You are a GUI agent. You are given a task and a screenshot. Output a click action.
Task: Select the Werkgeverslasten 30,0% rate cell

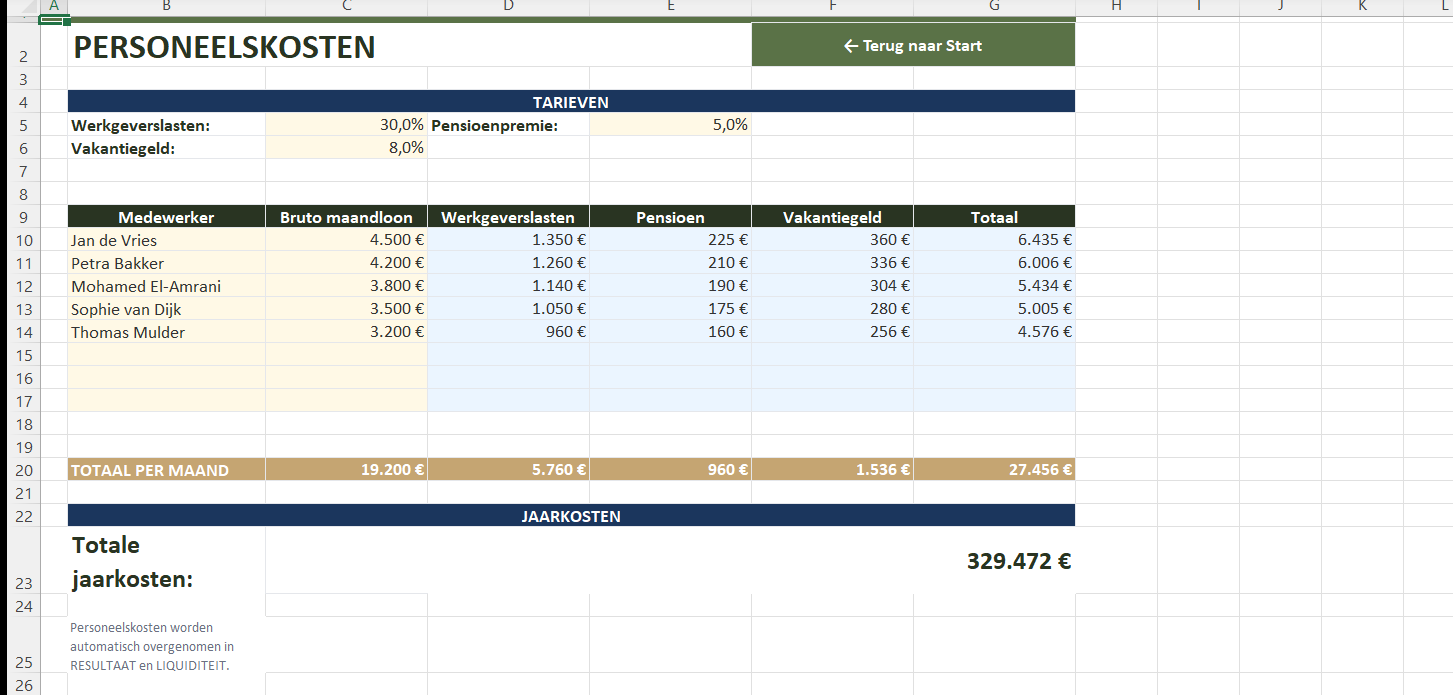(x=346, y=125)
